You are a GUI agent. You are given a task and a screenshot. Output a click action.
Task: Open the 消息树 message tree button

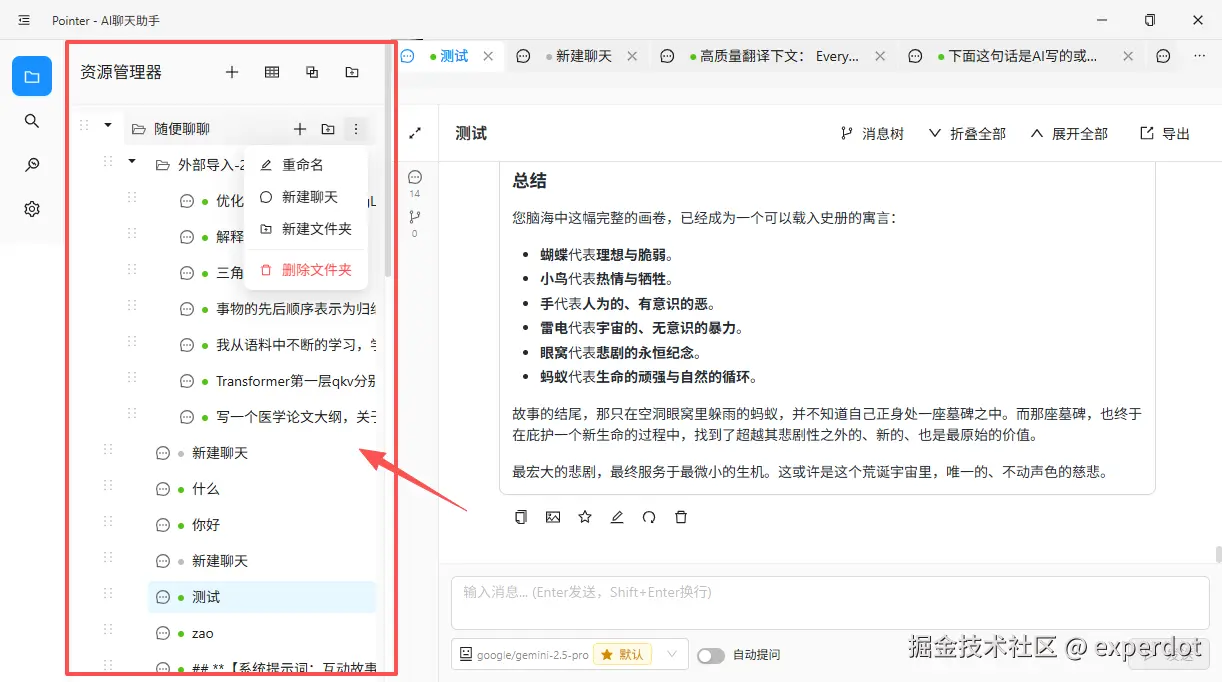(x=872, y=133)
